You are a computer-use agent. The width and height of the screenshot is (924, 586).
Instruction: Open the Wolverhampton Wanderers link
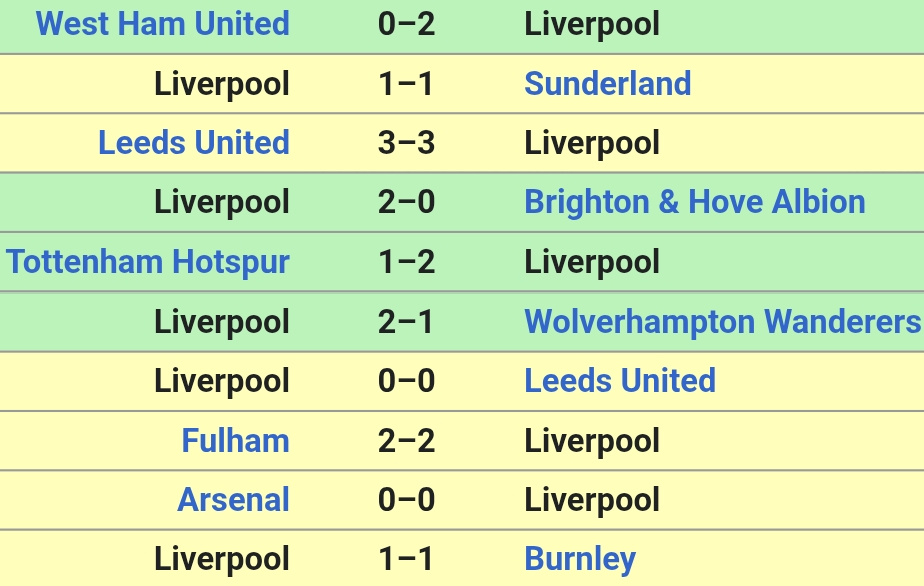(x=722, y=321)
